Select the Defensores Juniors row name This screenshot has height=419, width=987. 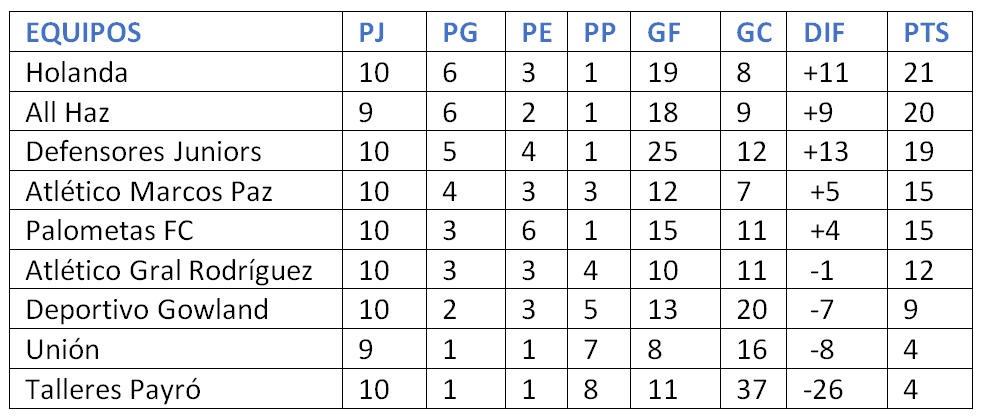[144, 152]
